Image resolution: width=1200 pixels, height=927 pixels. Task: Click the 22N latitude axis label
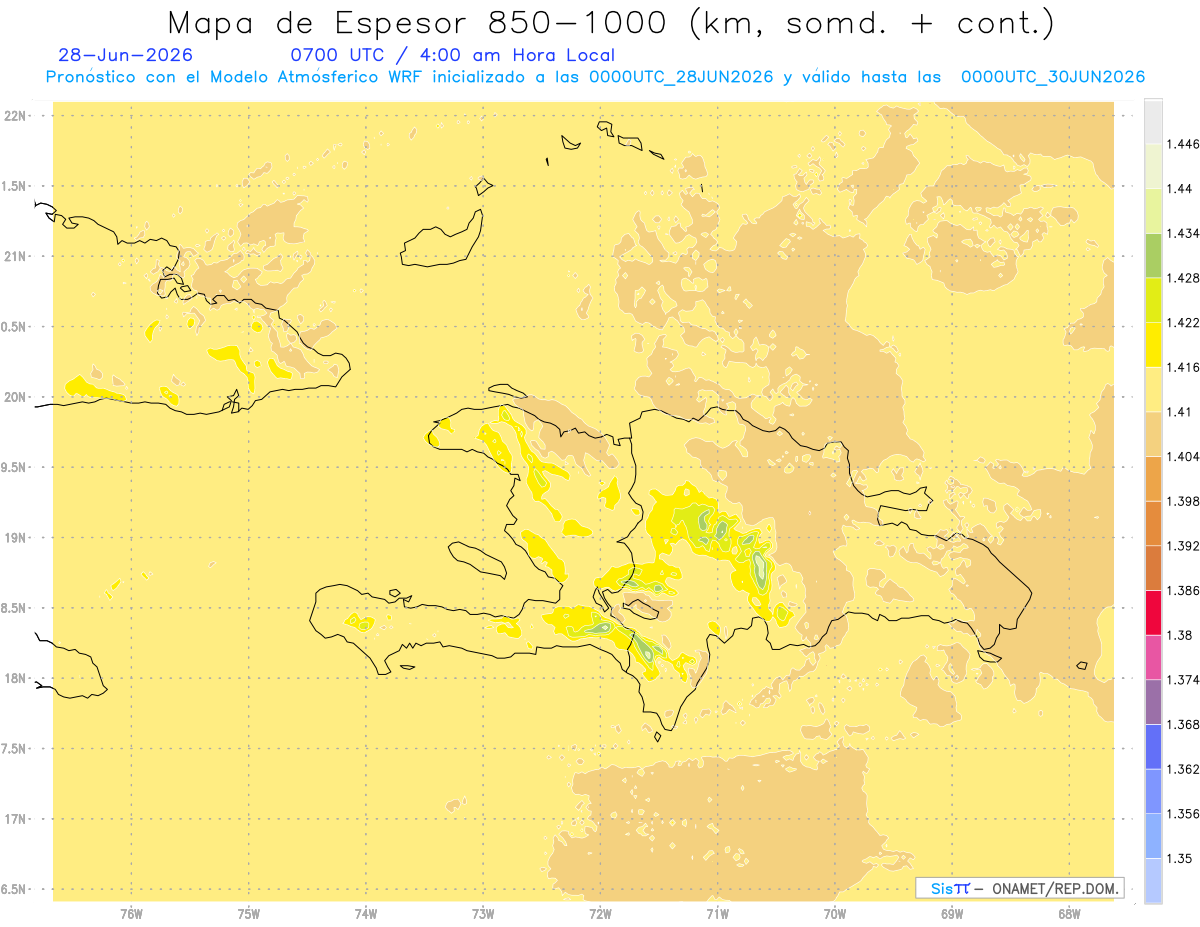click(x=15, y=115)
